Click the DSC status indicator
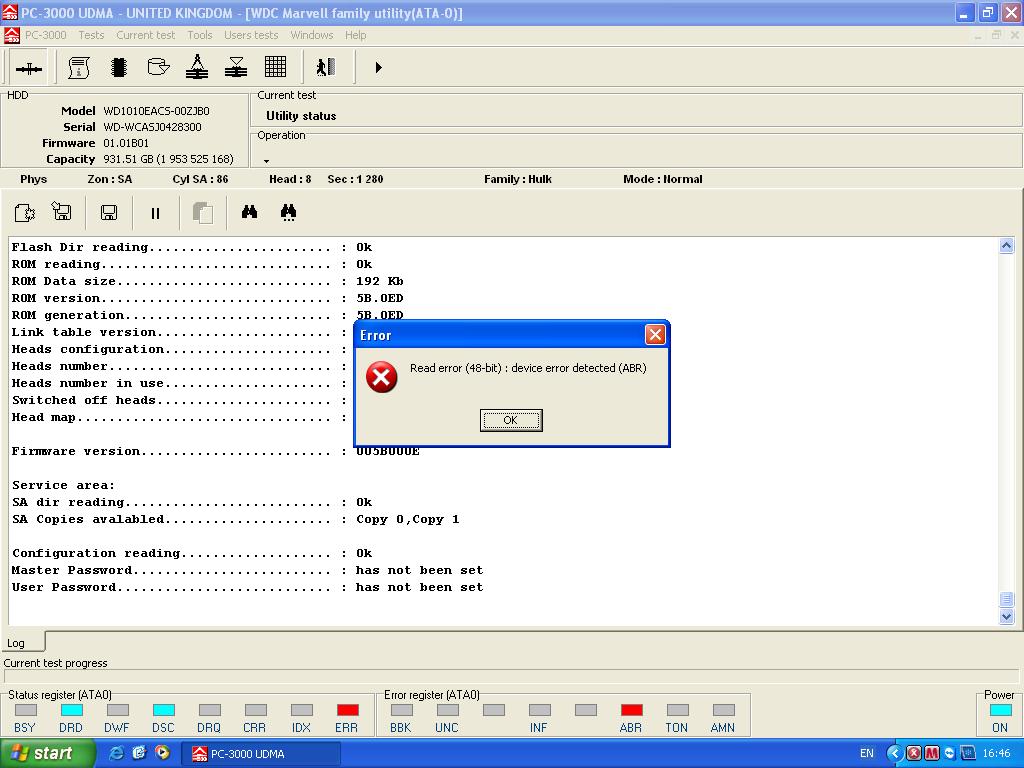1024x768 pixels. click(x=163, y=710)
